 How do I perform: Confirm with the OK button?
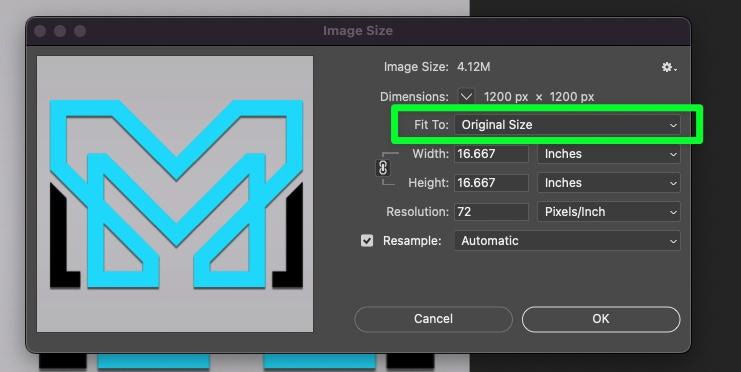point(601,319)
